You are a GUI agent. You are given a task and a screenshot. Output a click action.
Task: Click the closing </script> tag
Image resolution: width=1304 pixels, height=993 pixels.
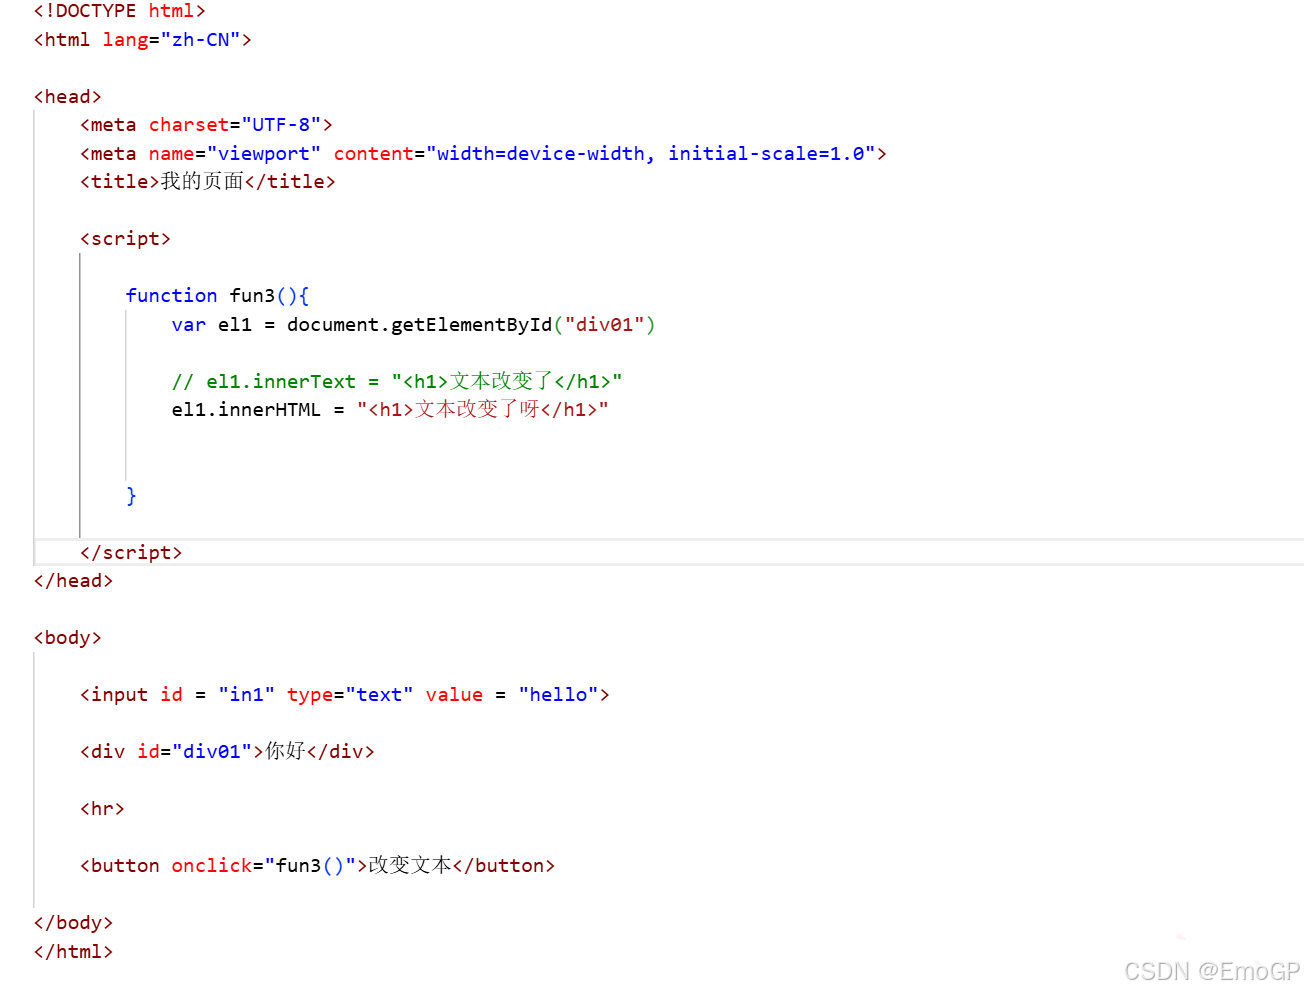[x=131, y=553]
